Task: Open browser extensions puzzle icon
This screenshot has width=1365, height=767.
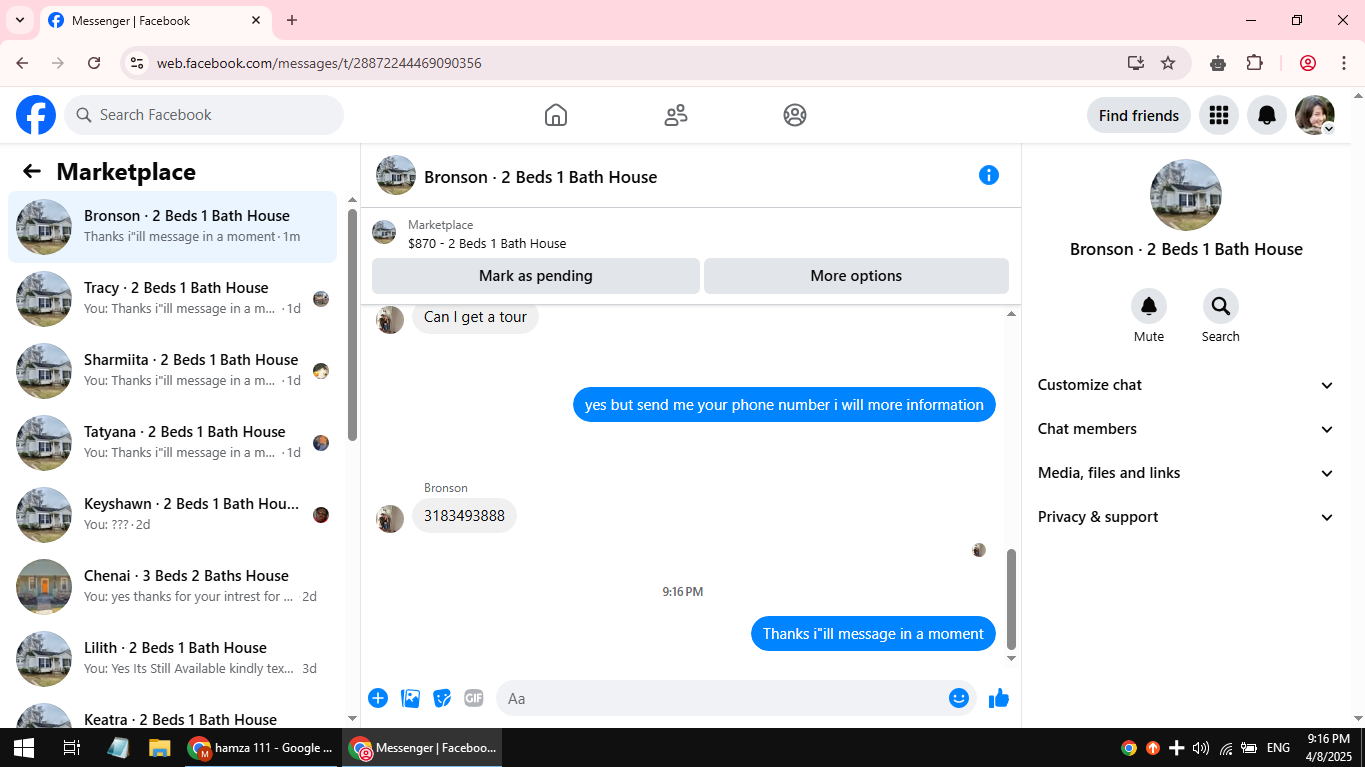Action: [x=1255, y=63]
